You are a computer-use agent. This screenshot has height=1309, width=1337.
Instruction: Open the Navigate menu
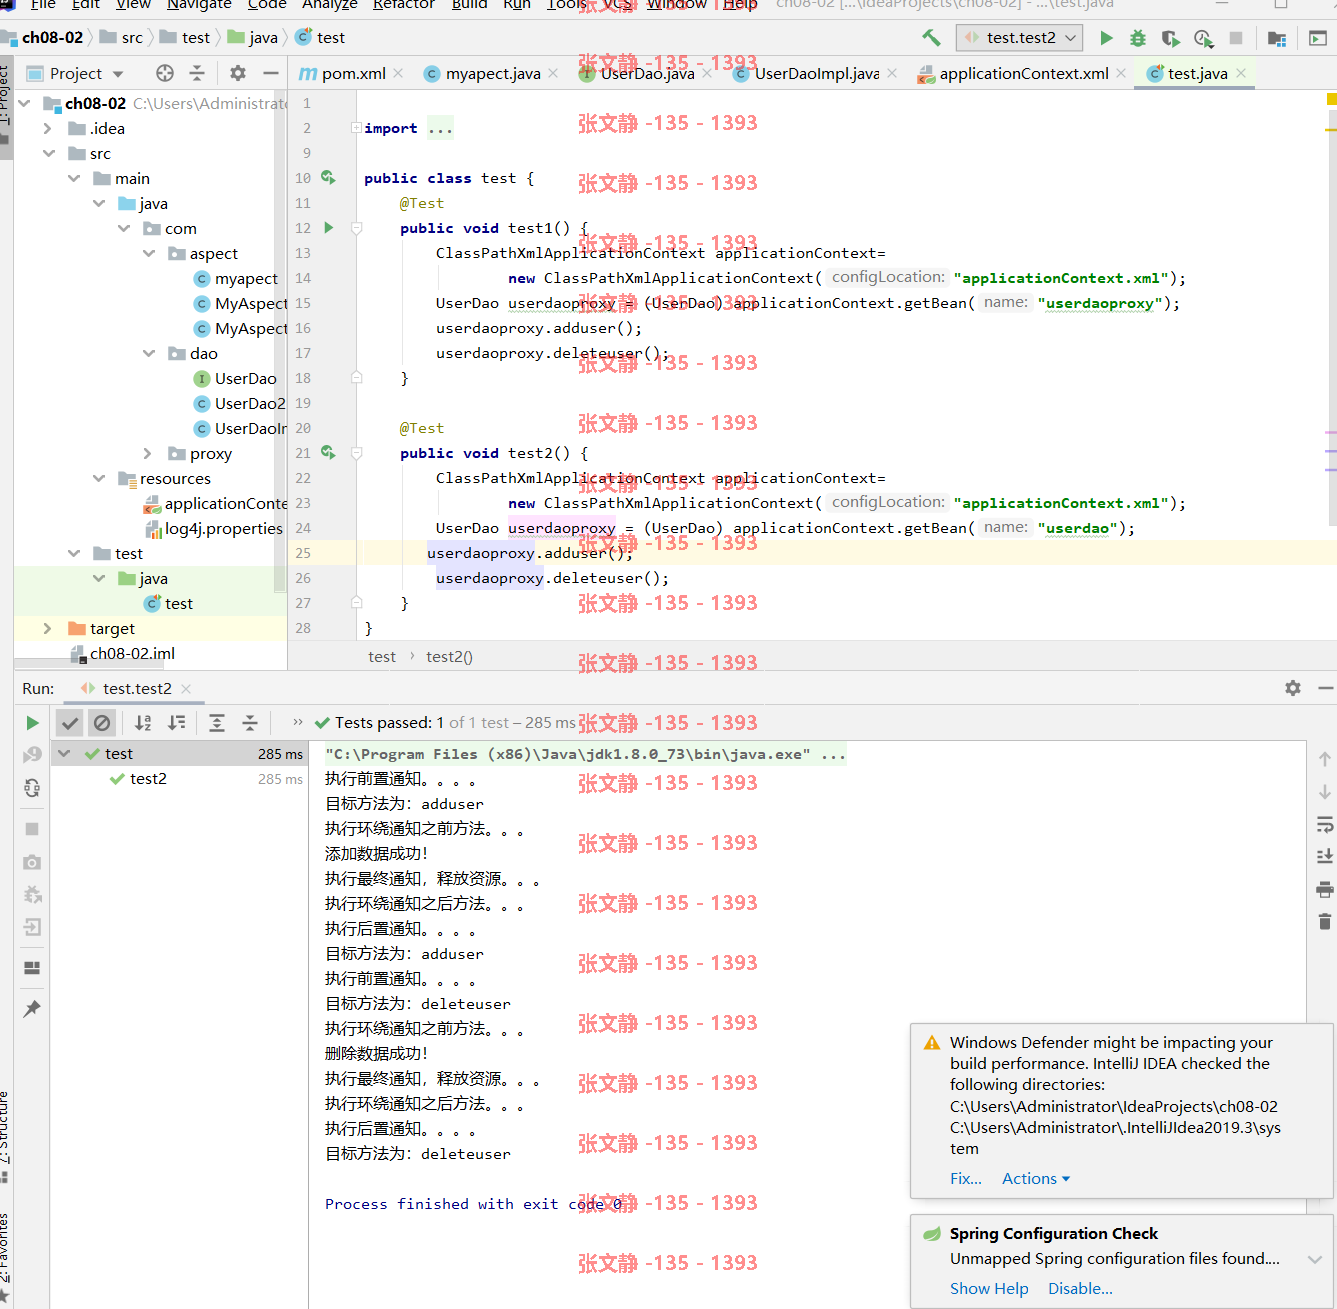coord(199,5)
